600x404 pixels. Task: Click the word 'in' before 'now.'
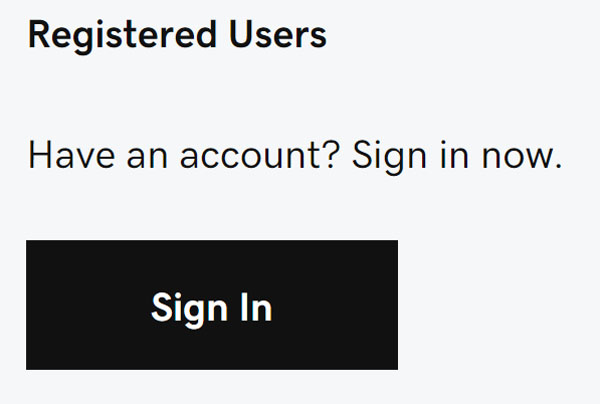click(x=455, y=155)
